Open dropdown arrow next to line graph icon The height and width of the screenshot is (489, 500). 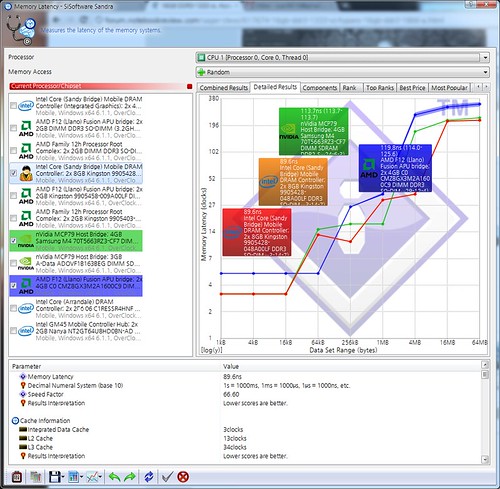100,477
